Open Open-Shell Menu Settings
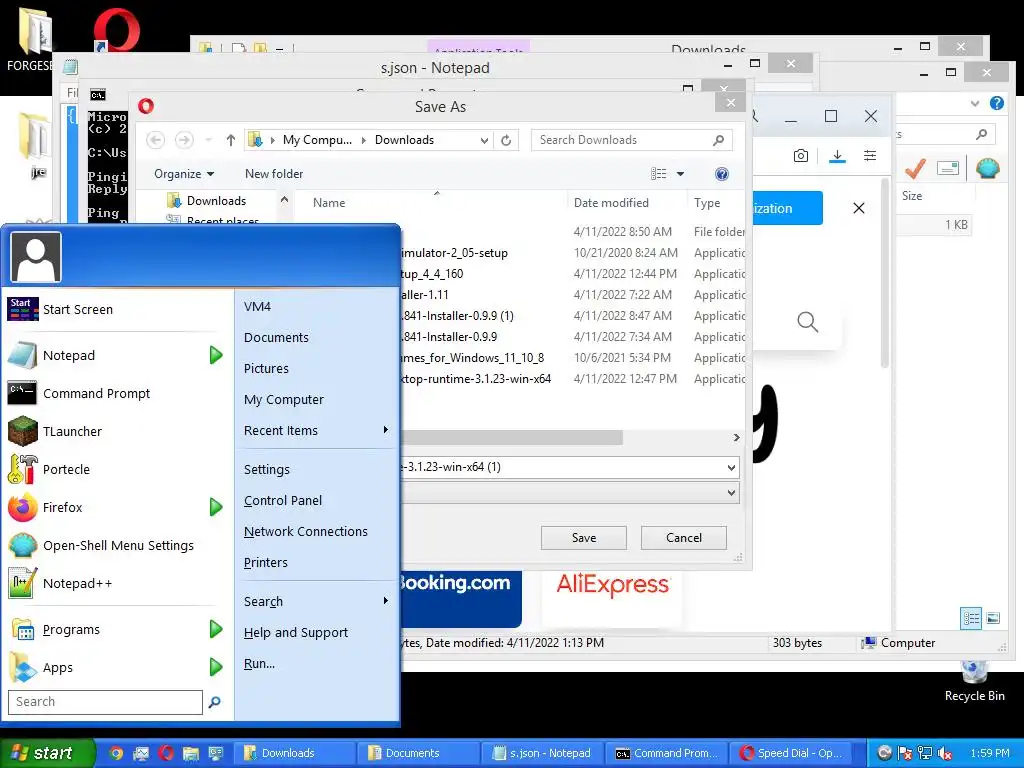The height and width of the screenshot is (768, 1024). pos(118,545)
